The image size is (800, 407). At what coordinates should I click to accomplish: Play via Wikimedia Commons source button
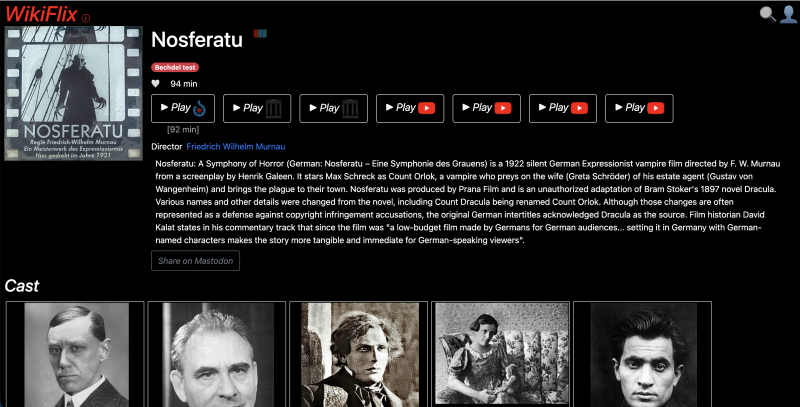click(183, 108)
